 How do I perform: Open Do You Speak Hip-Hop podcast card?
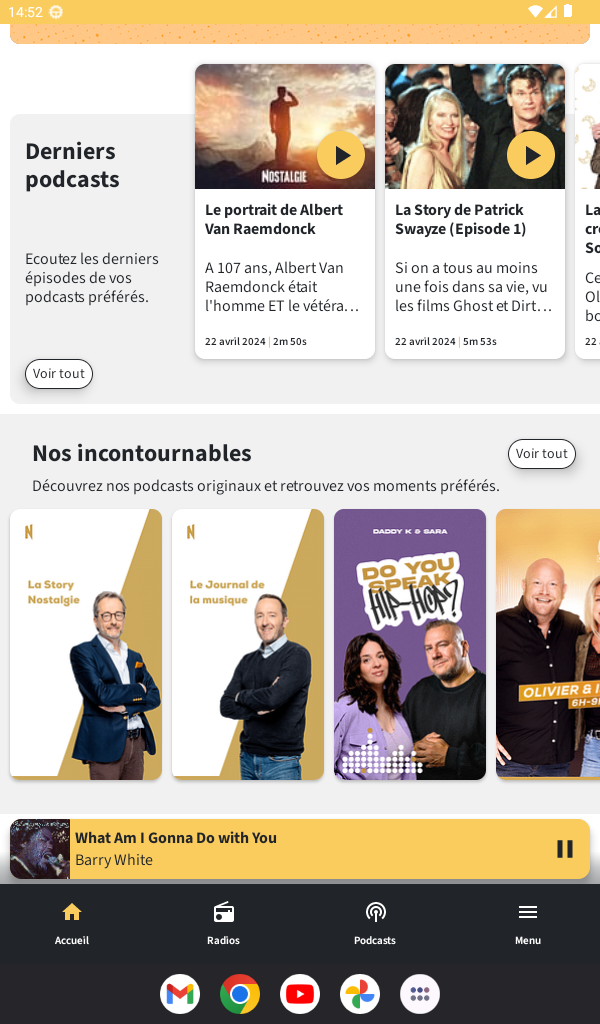coord(410,645)
